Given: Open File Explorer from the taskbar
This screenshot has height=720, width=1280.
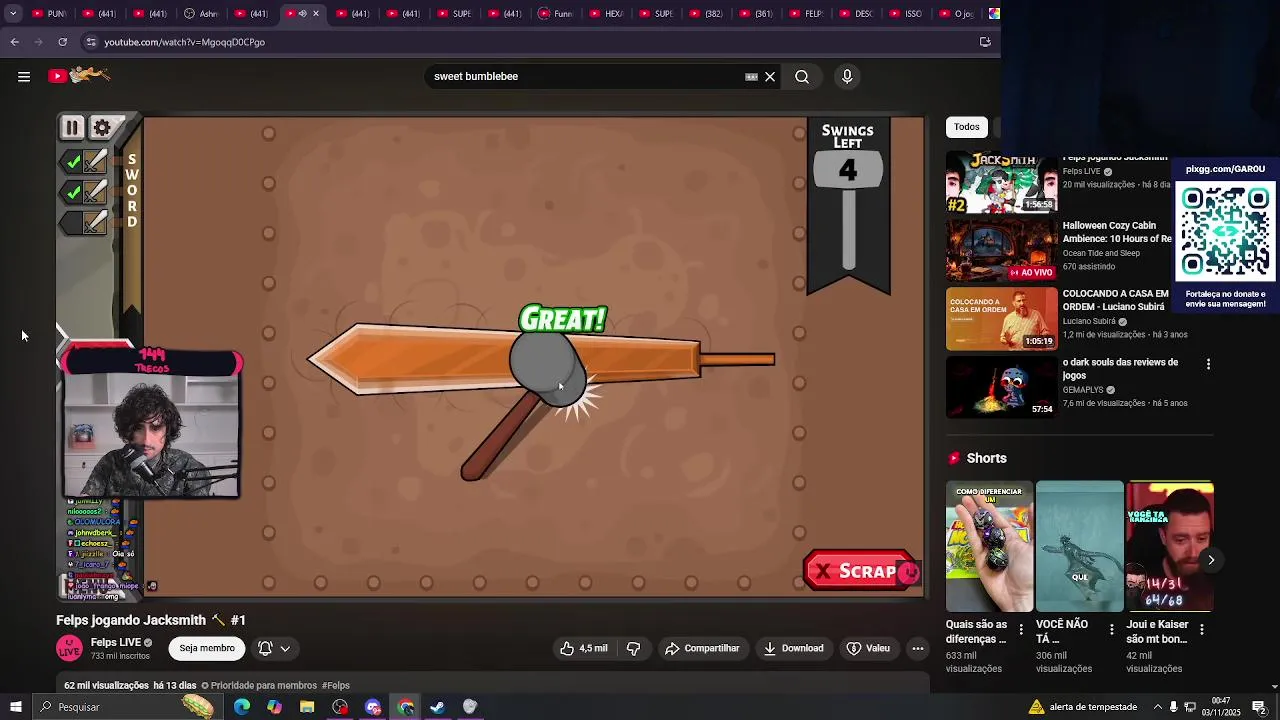Looking at the screenshot, I should (x=307, y=707).
